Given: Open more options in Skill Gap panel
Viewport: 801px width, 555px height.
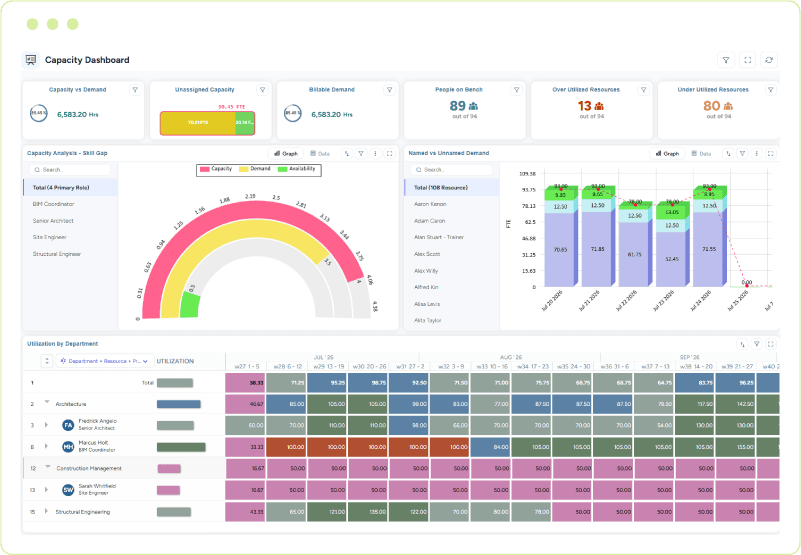Looking at the screenshot, I should [x=375, y=153].
